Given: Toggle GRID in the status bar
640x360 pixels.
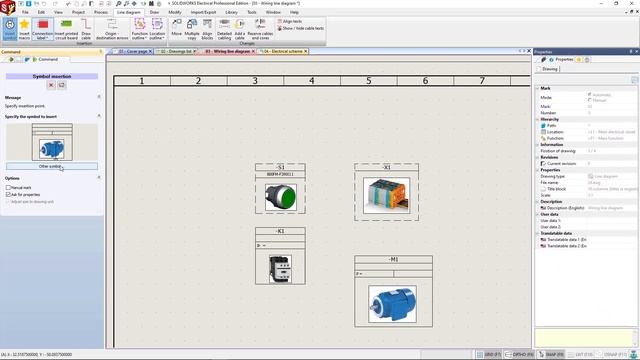Looking at the screenshot, I should coord(489,355).
